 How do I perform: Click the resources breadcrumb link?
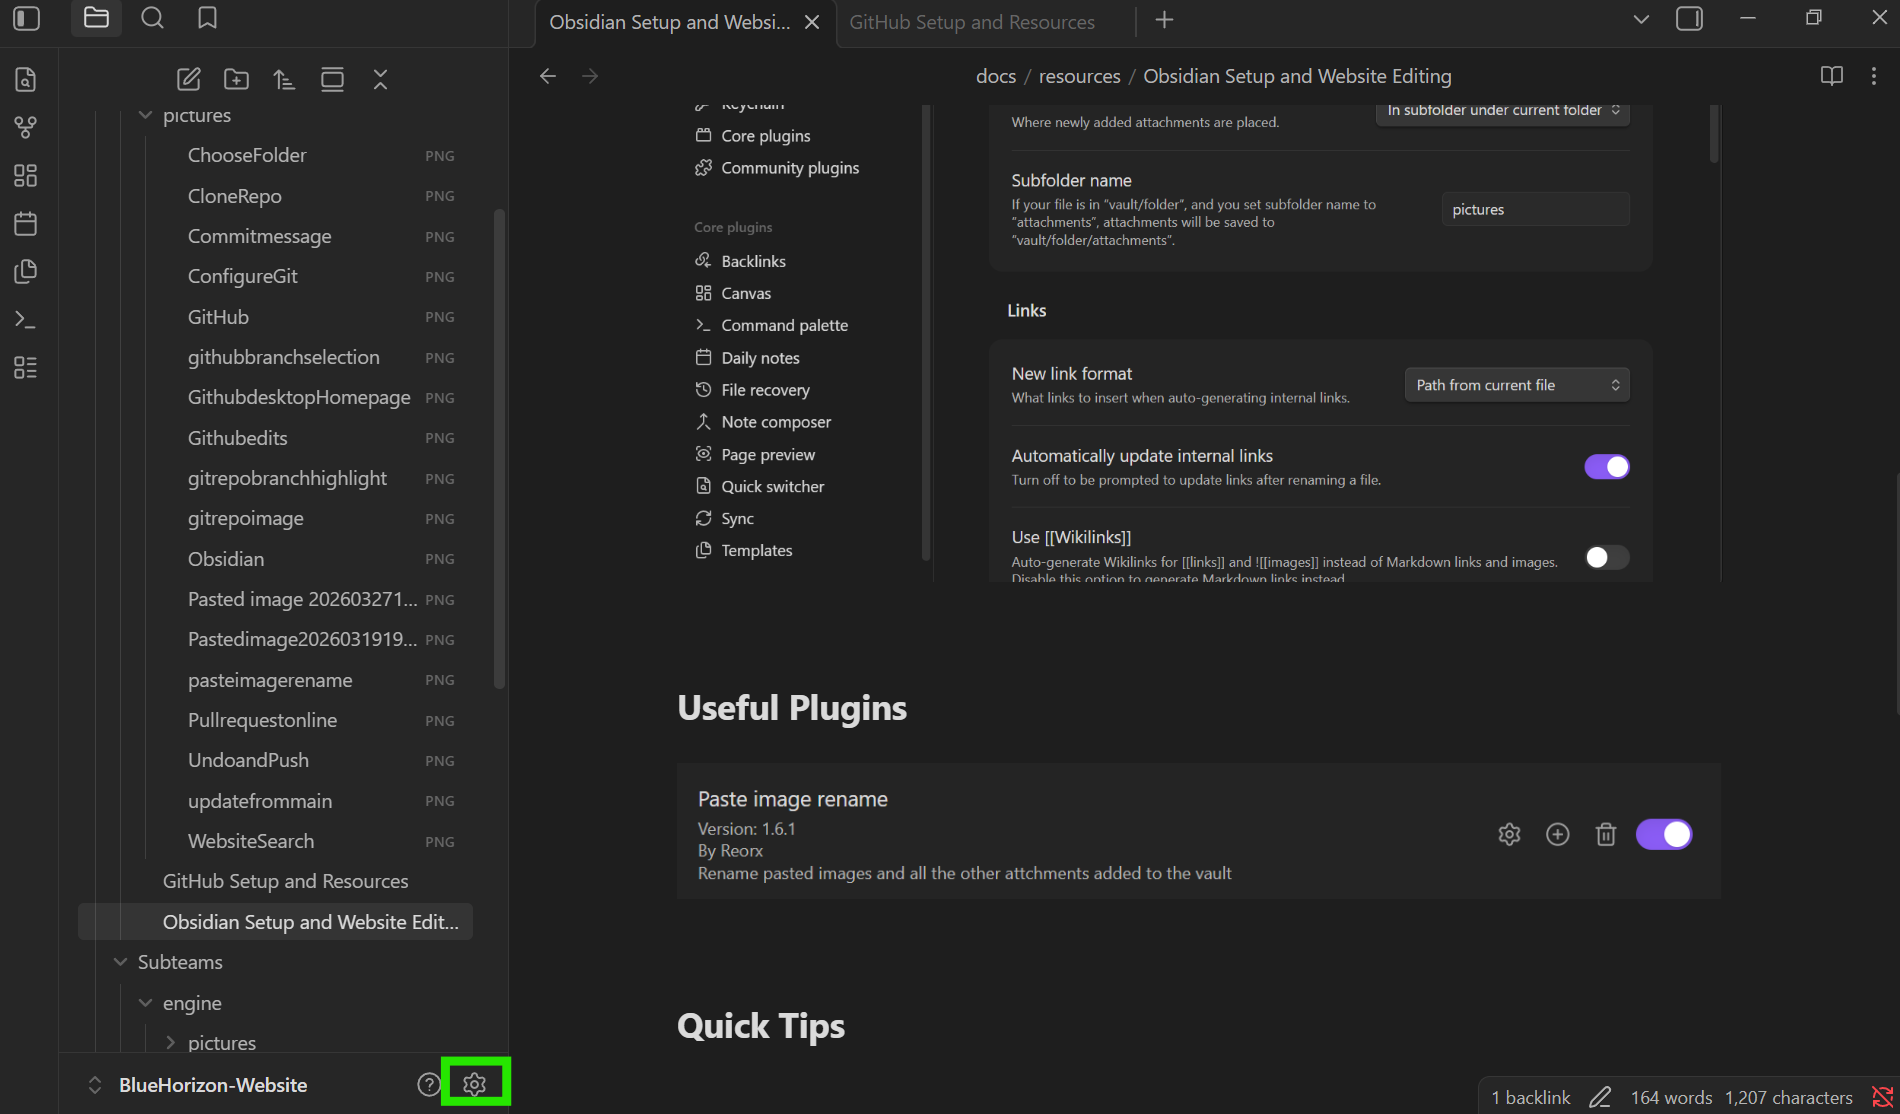(1079, 76)
